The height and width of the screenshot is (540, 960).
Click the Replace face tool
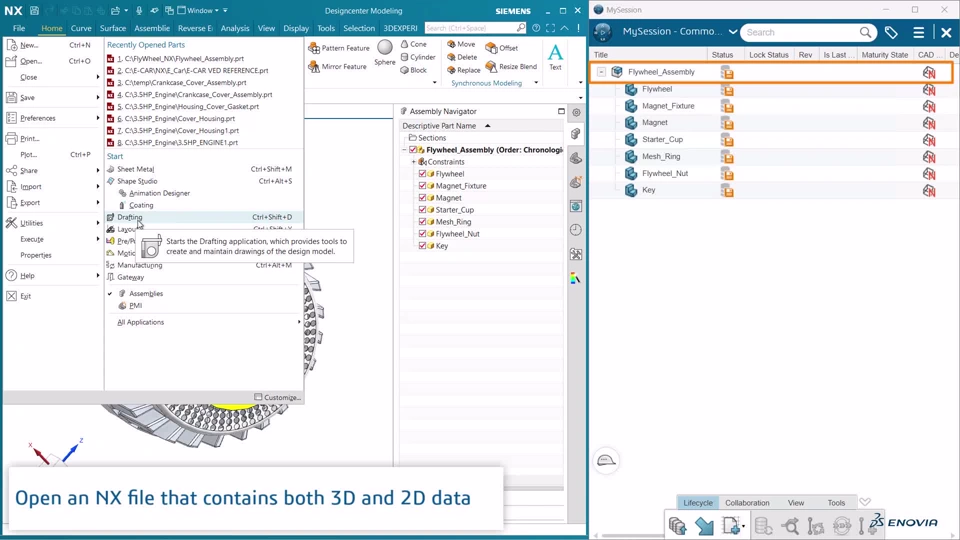[x=463, y=70]
